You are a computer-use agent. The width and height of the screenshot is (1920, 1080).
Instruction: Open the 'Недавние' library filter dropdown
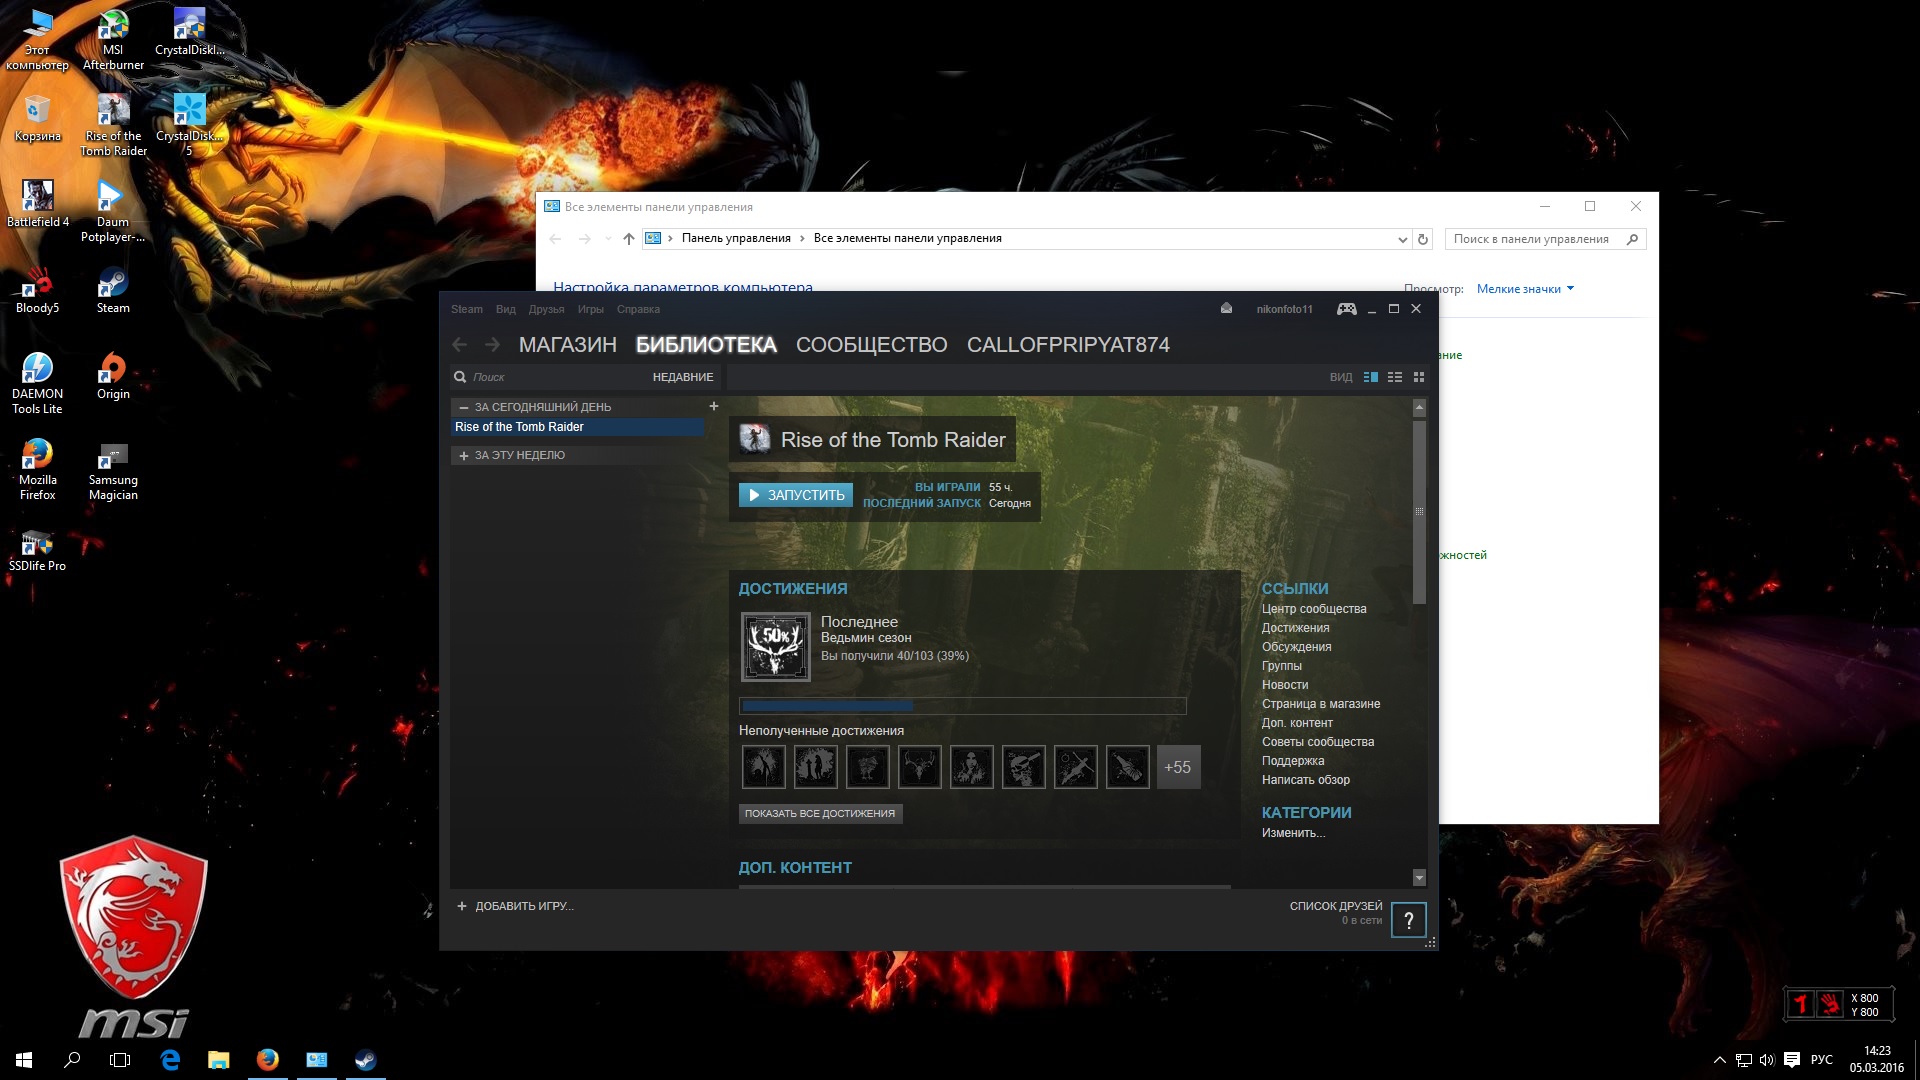pyautogui.click(x=682, y=377)
